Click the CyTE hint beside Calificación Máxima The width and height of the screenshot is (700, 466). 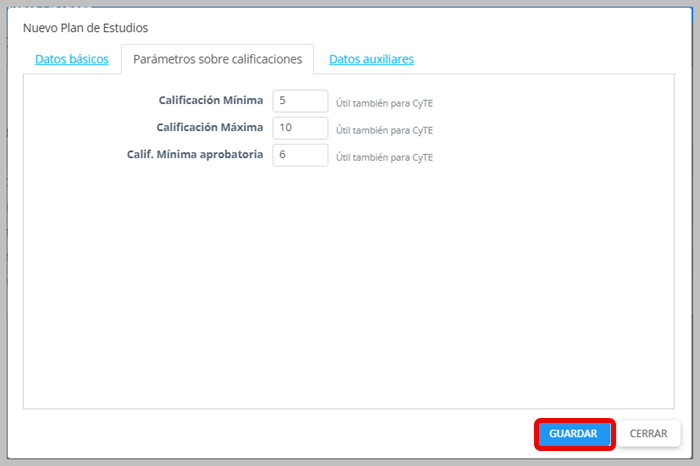pos(384,130)
